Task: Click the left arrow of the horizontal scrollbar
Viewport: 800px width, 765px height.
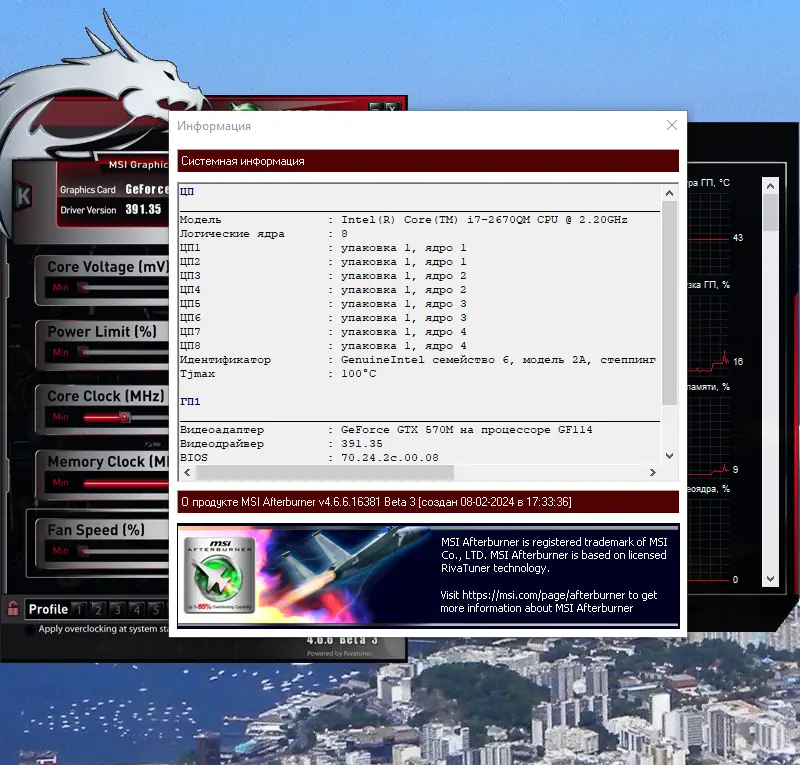Action: point(187,473)
